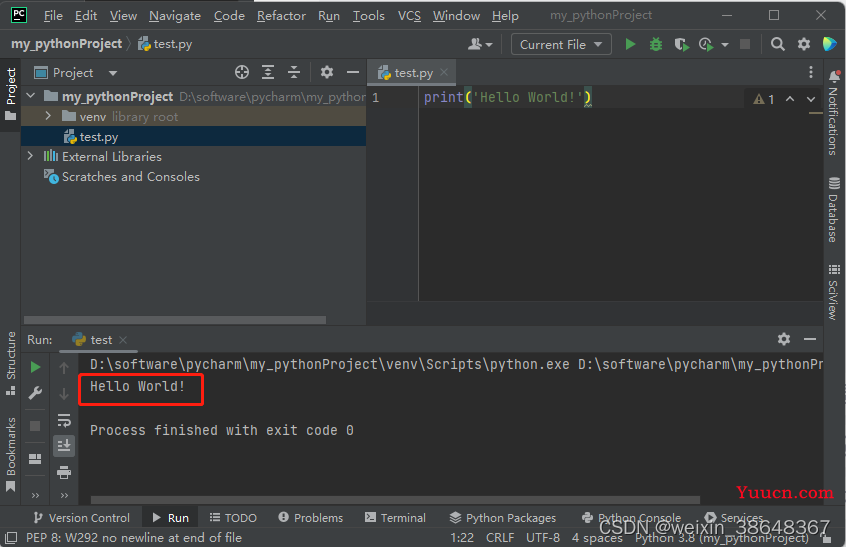Viewport: 846px width, 547px height.
Task: Select Scratches and Consoles node
Action: [131, 176]
